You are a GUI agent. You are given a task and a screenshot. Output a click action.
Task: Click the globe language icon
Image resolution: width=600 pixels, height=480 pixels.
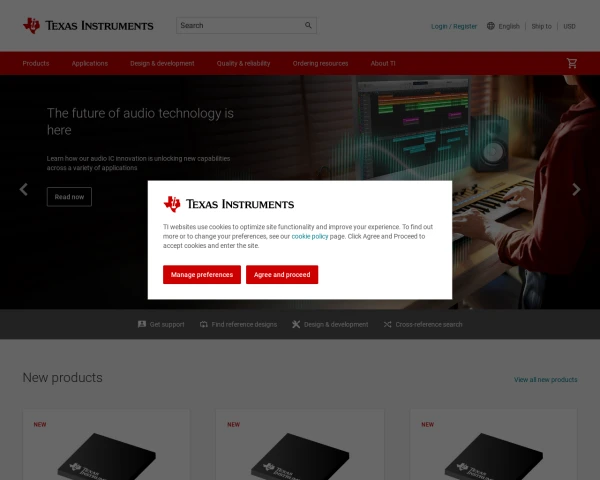tap(491, 26)
